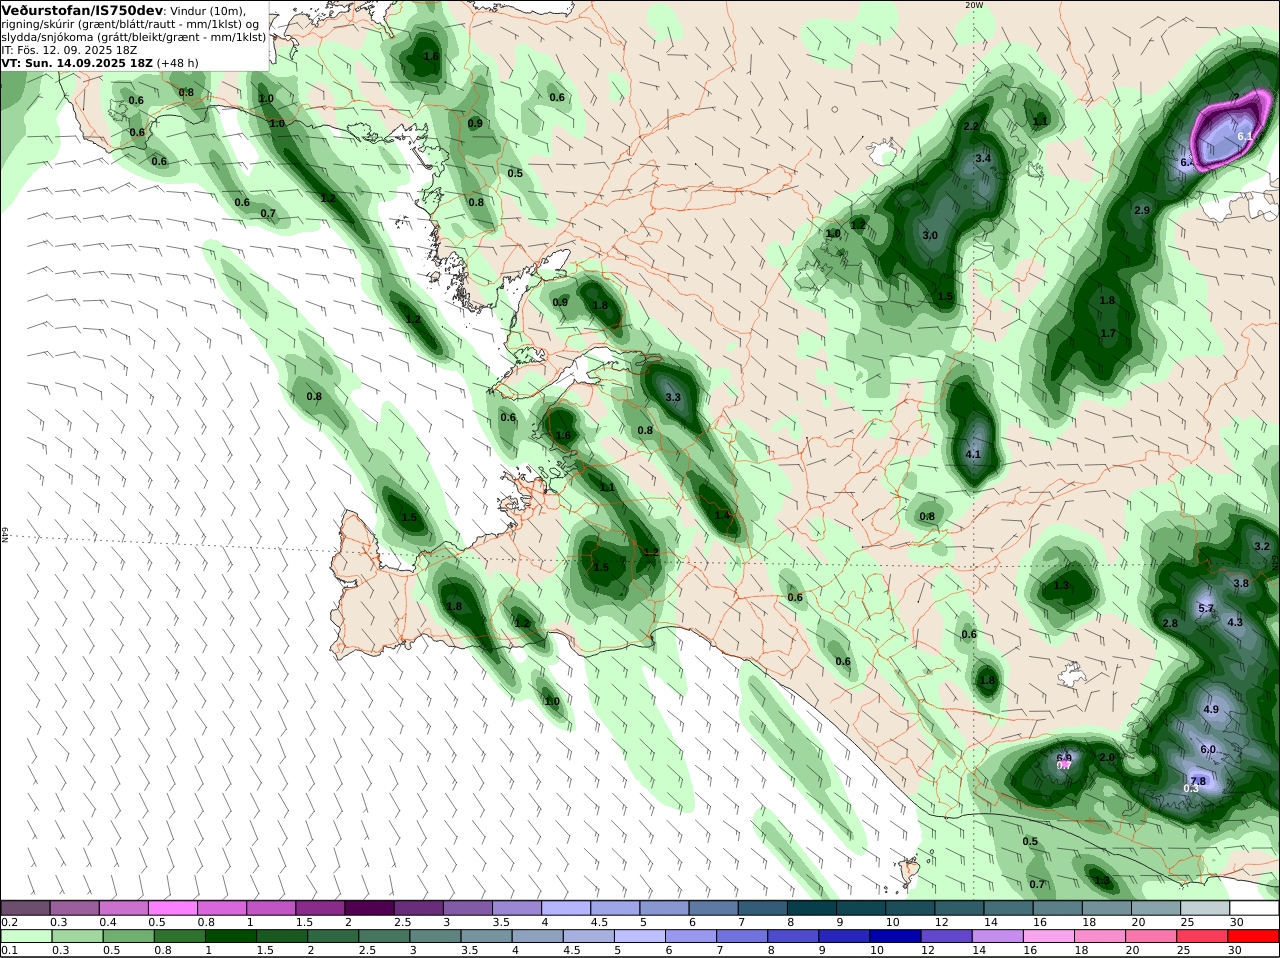Click the valid time 'VT: Sun. 14.09.2025 18Z'
1280x958 pixels.
click(77, 63)
